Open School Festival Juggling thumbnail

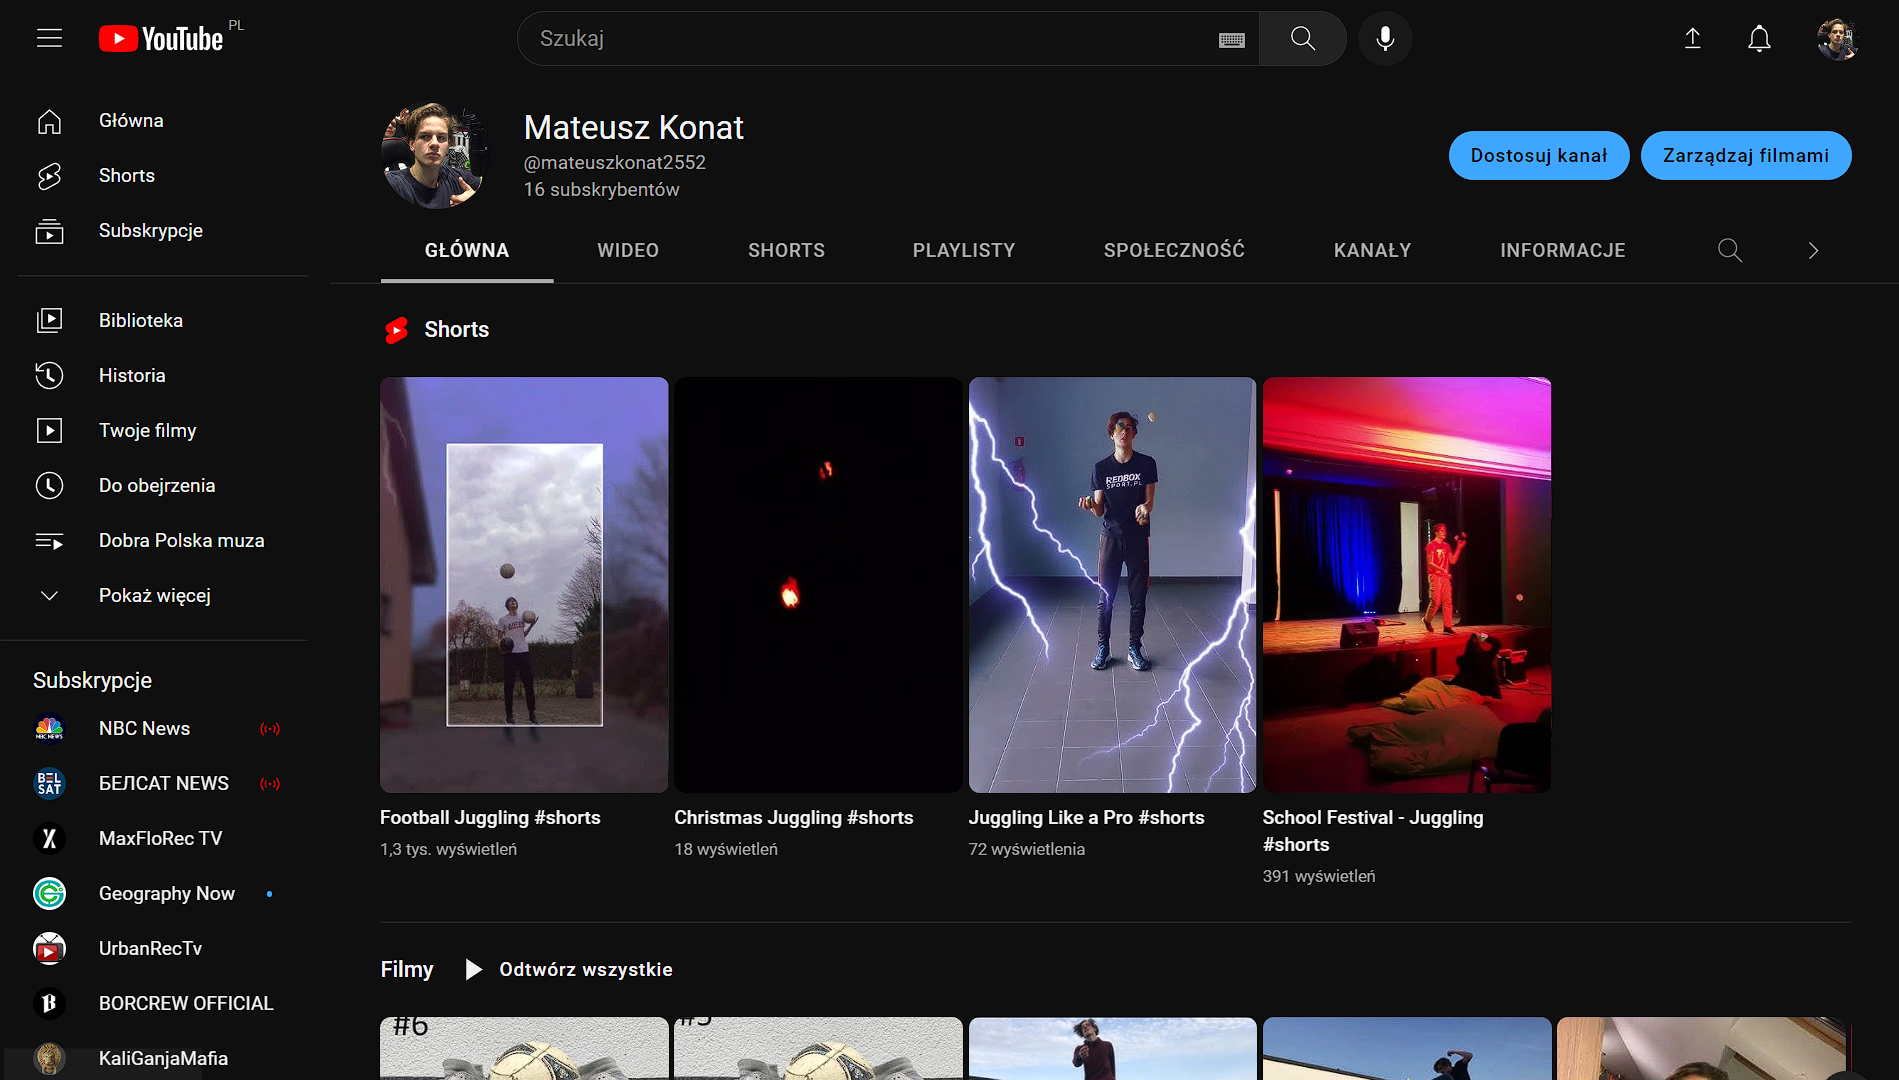(1406, 585)
